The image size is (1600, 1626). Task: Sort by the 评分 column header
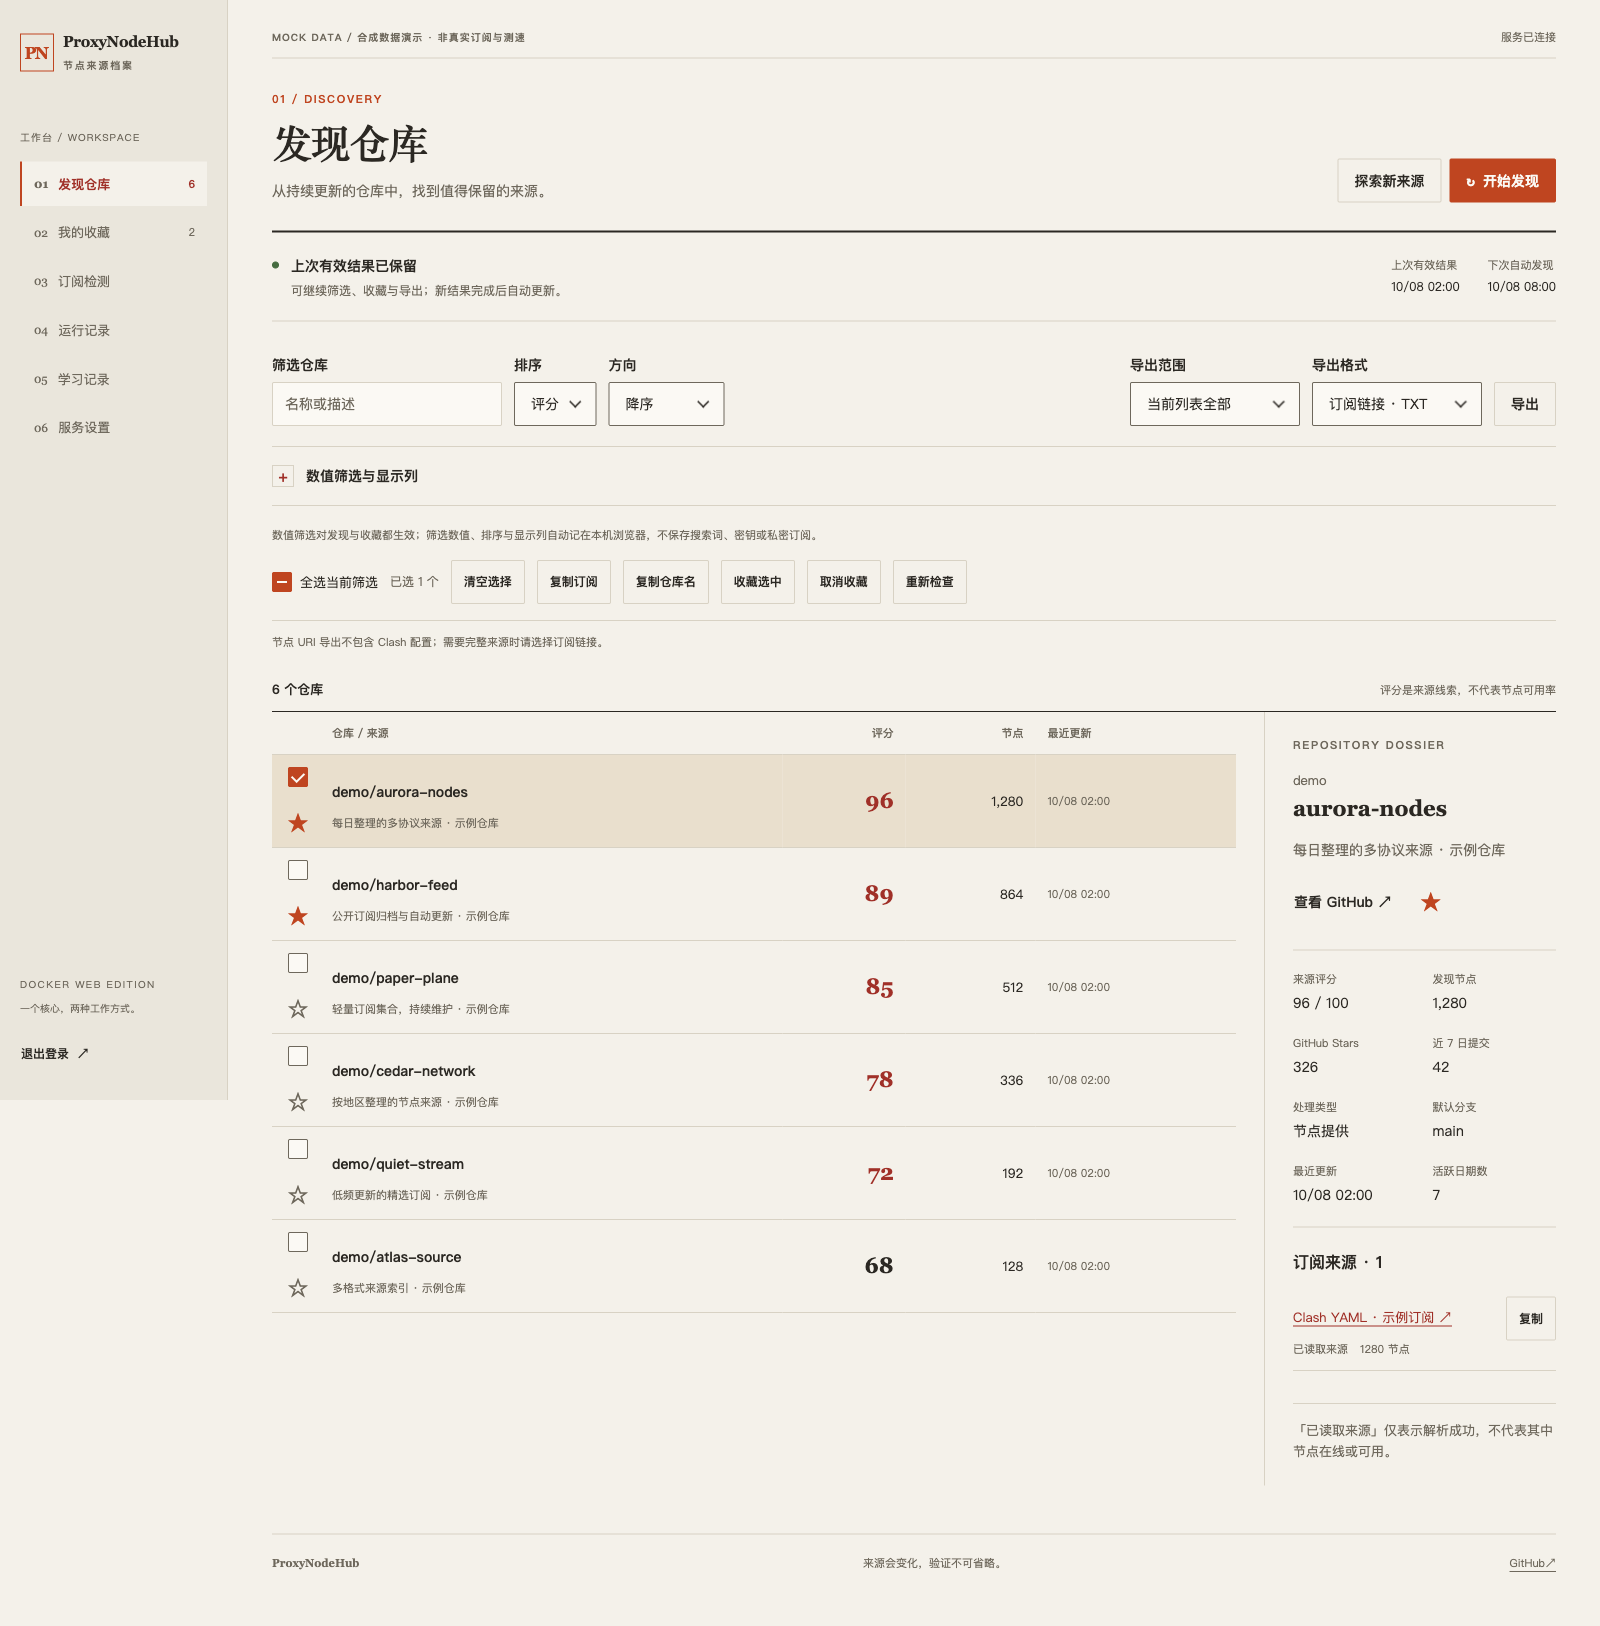pyautogui.click(x=882, y=733)
